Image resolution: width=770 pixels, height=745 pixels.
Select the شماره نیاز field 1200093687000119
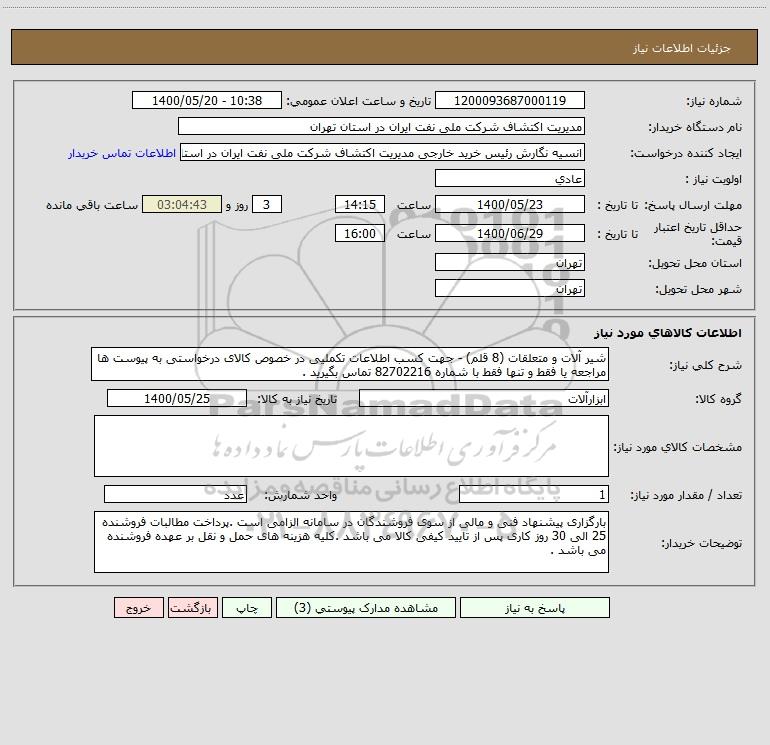(510, 100)
